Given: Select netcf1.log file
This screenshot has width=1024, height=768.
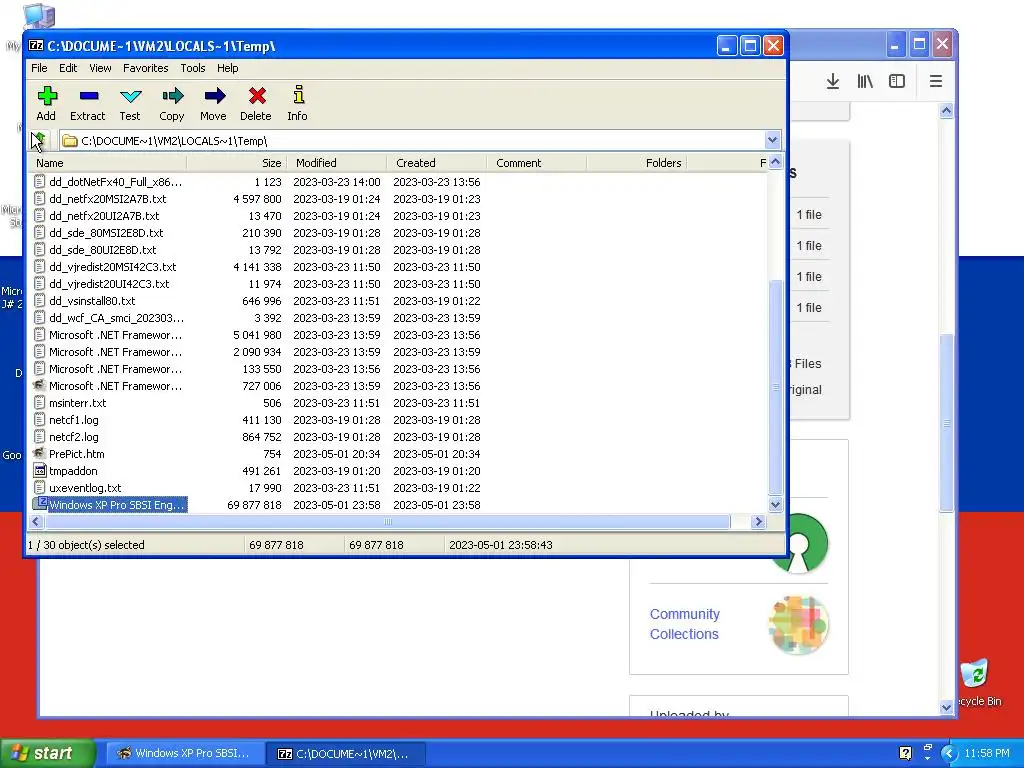Looking at the screenshot, I should pyautogui.click(x=74, y=419).
